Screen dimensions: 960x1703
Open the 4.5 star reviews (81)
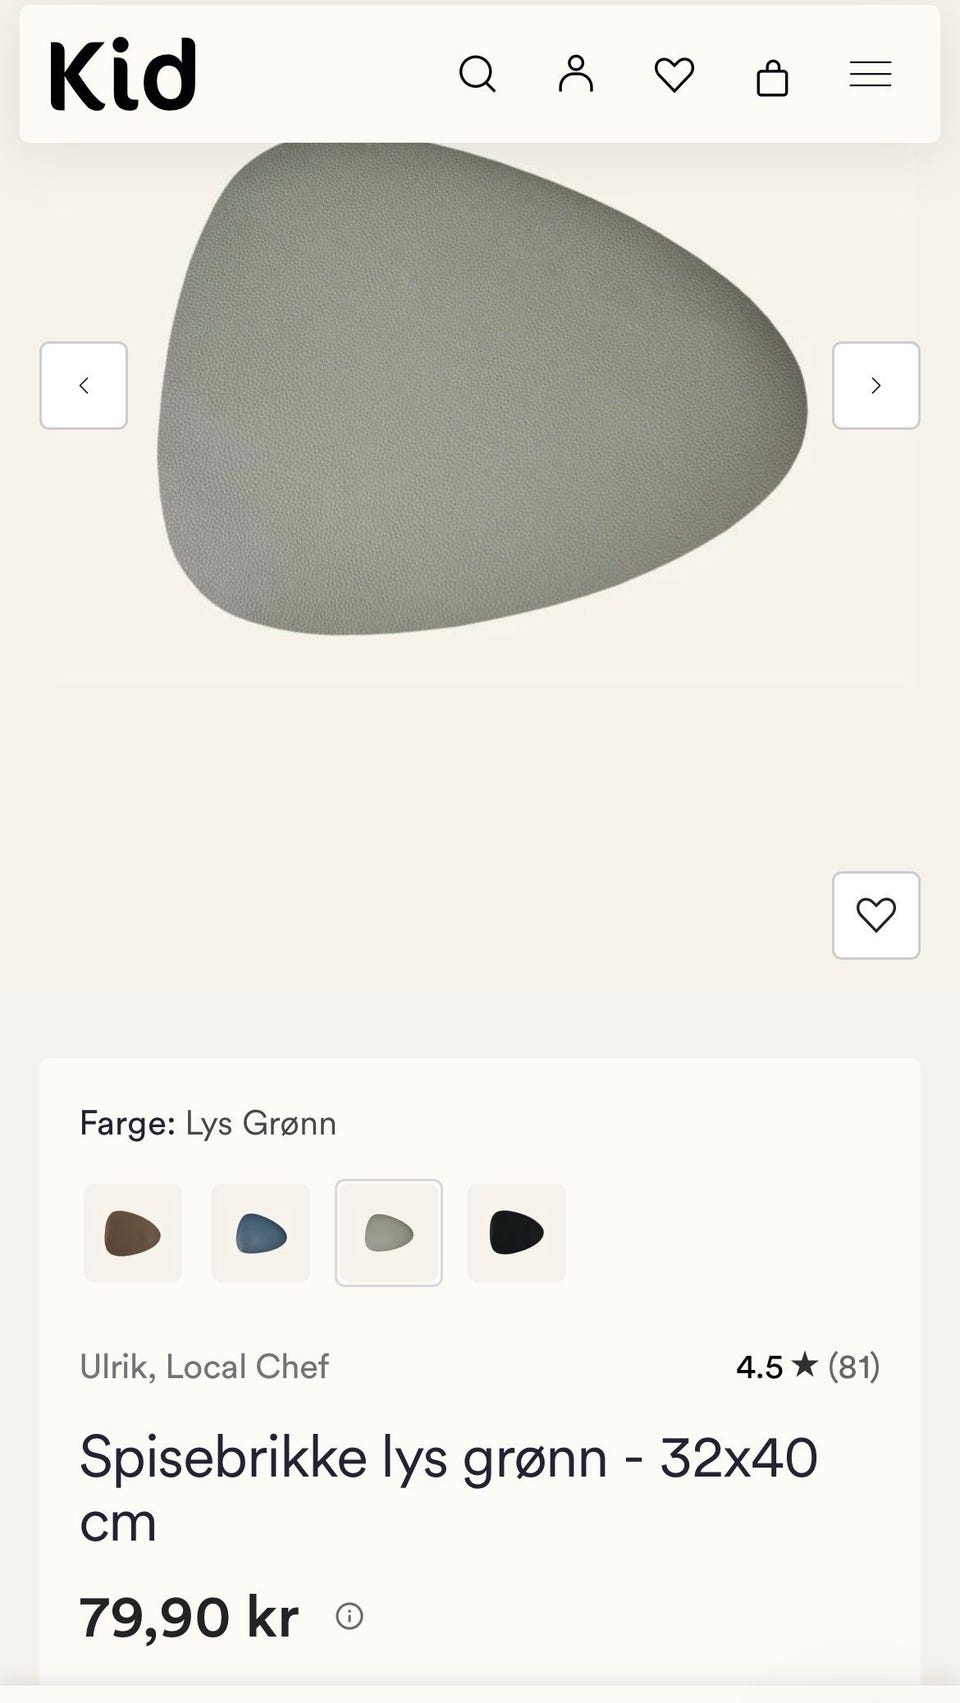[808, 1366]
